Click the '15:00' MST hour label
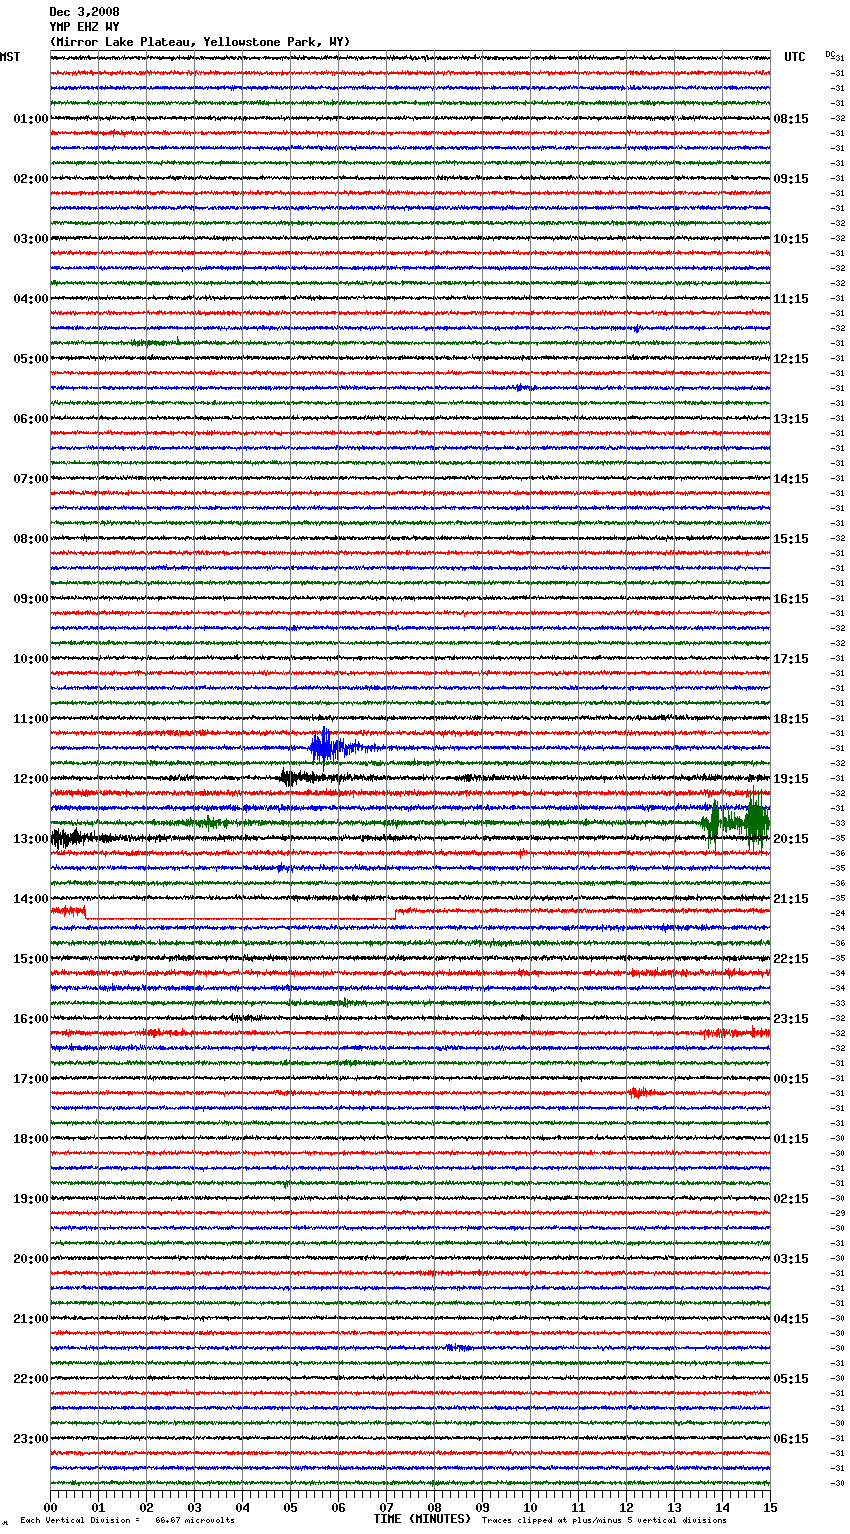Screen dimensions: 850x1534 coord(30,959)
